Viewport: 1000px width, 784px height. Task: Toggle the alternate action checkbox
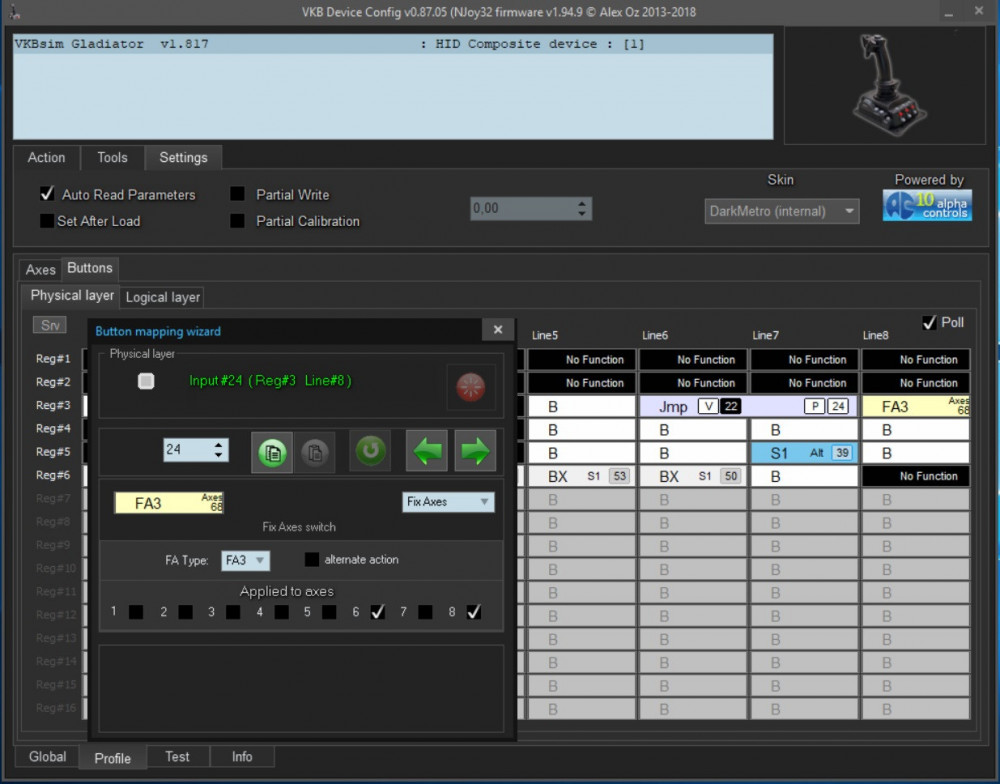(x=312, y=560)
